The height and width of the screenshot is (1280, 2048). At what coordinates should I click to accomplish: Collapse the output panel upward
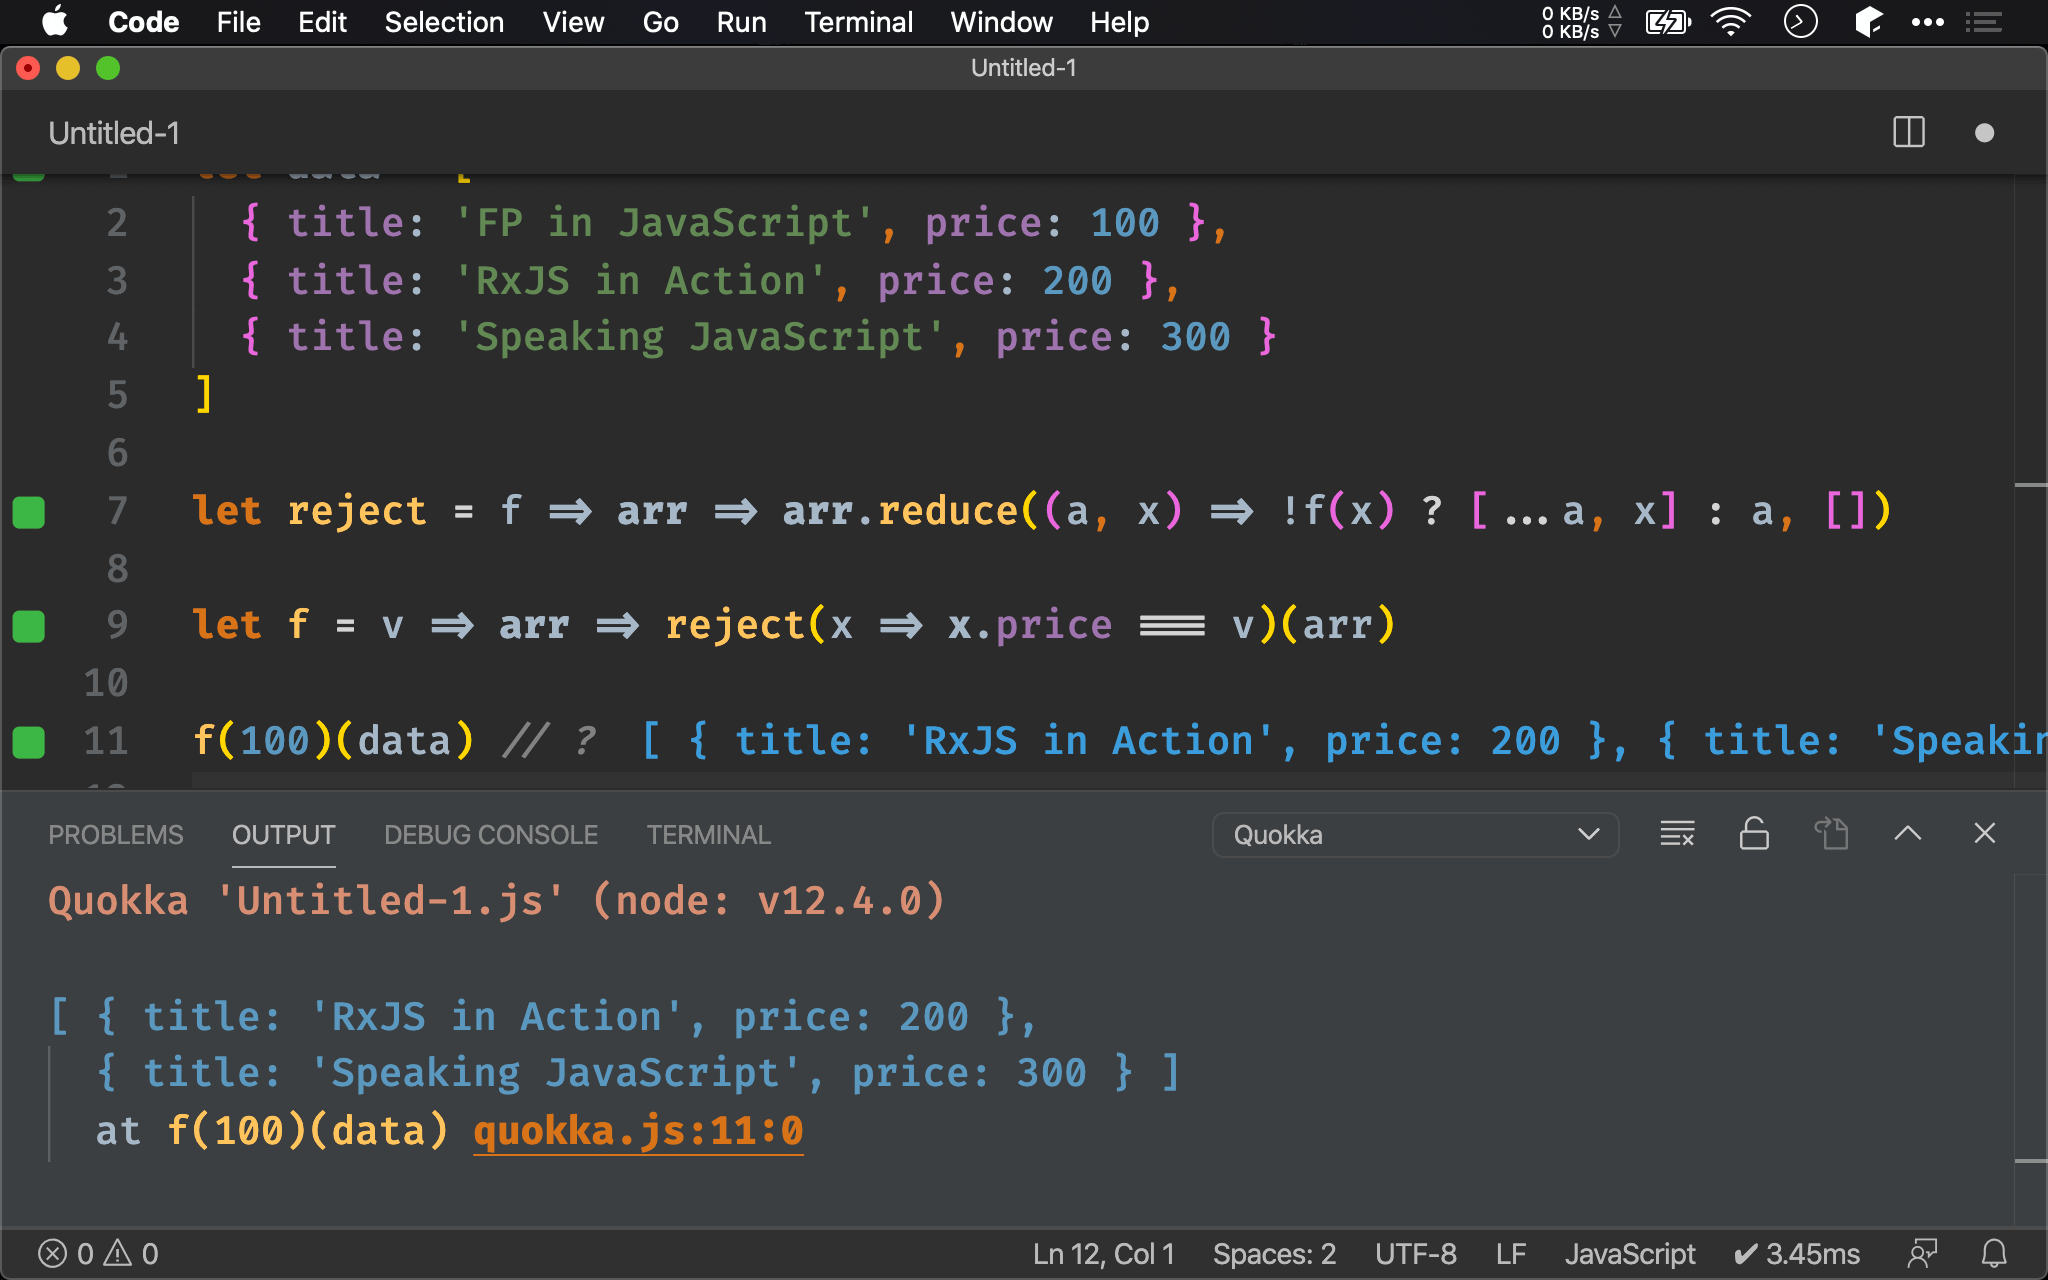click(1908, 833)
